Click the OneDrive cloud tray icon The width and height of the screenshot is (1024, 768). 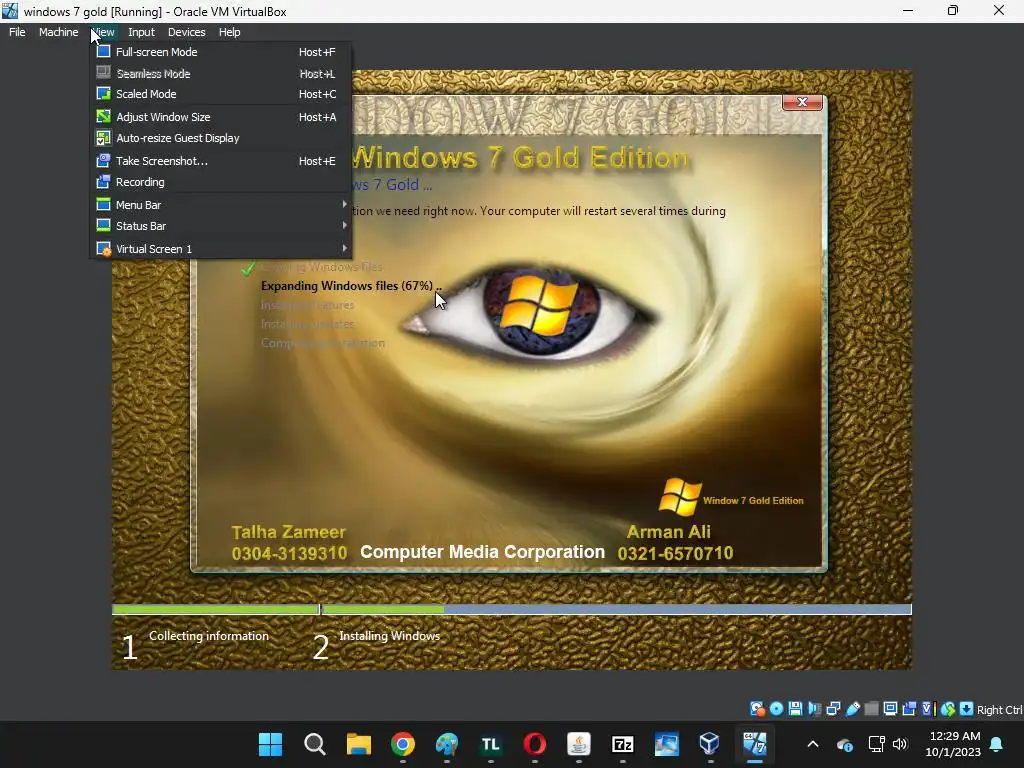(844, 744)
